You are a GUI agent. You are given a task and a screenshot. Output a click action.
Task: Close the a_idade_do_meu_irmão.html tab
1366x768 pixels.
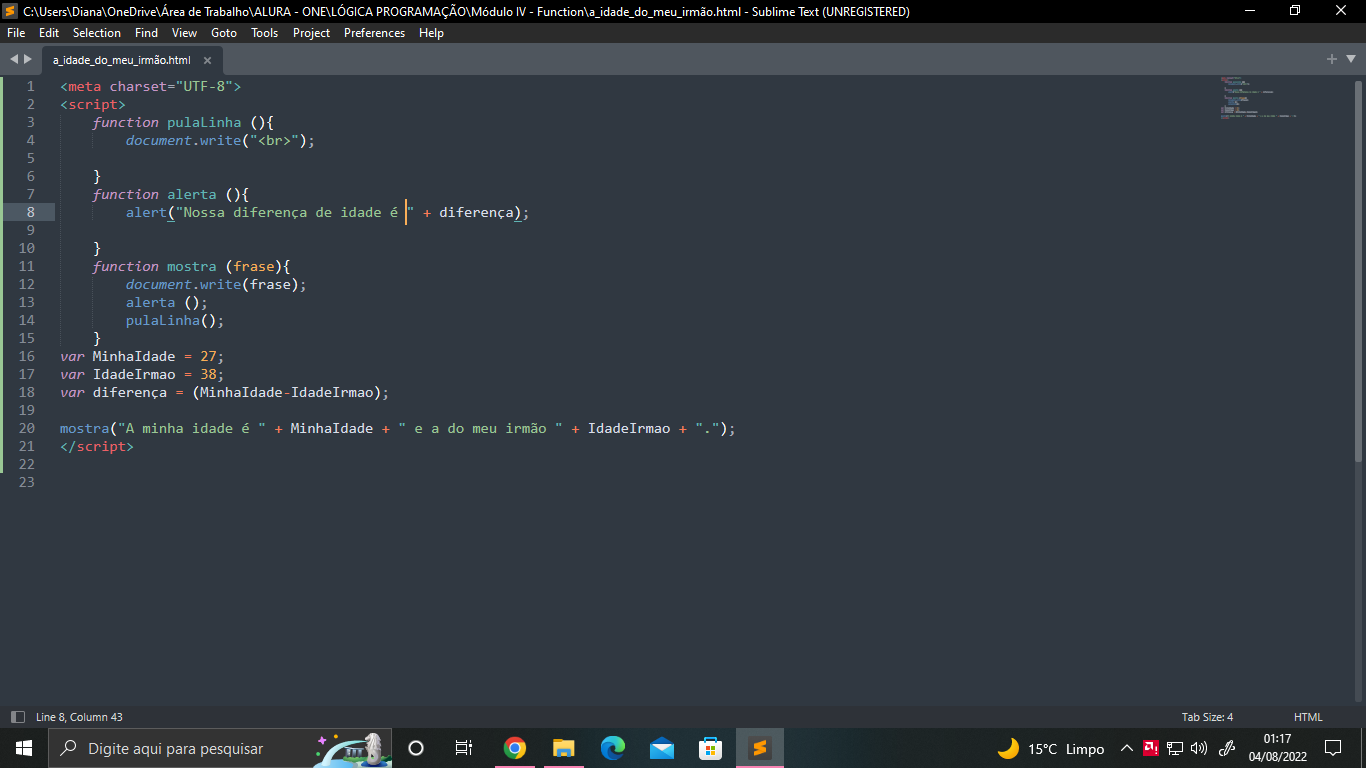(x=208, y=60)
